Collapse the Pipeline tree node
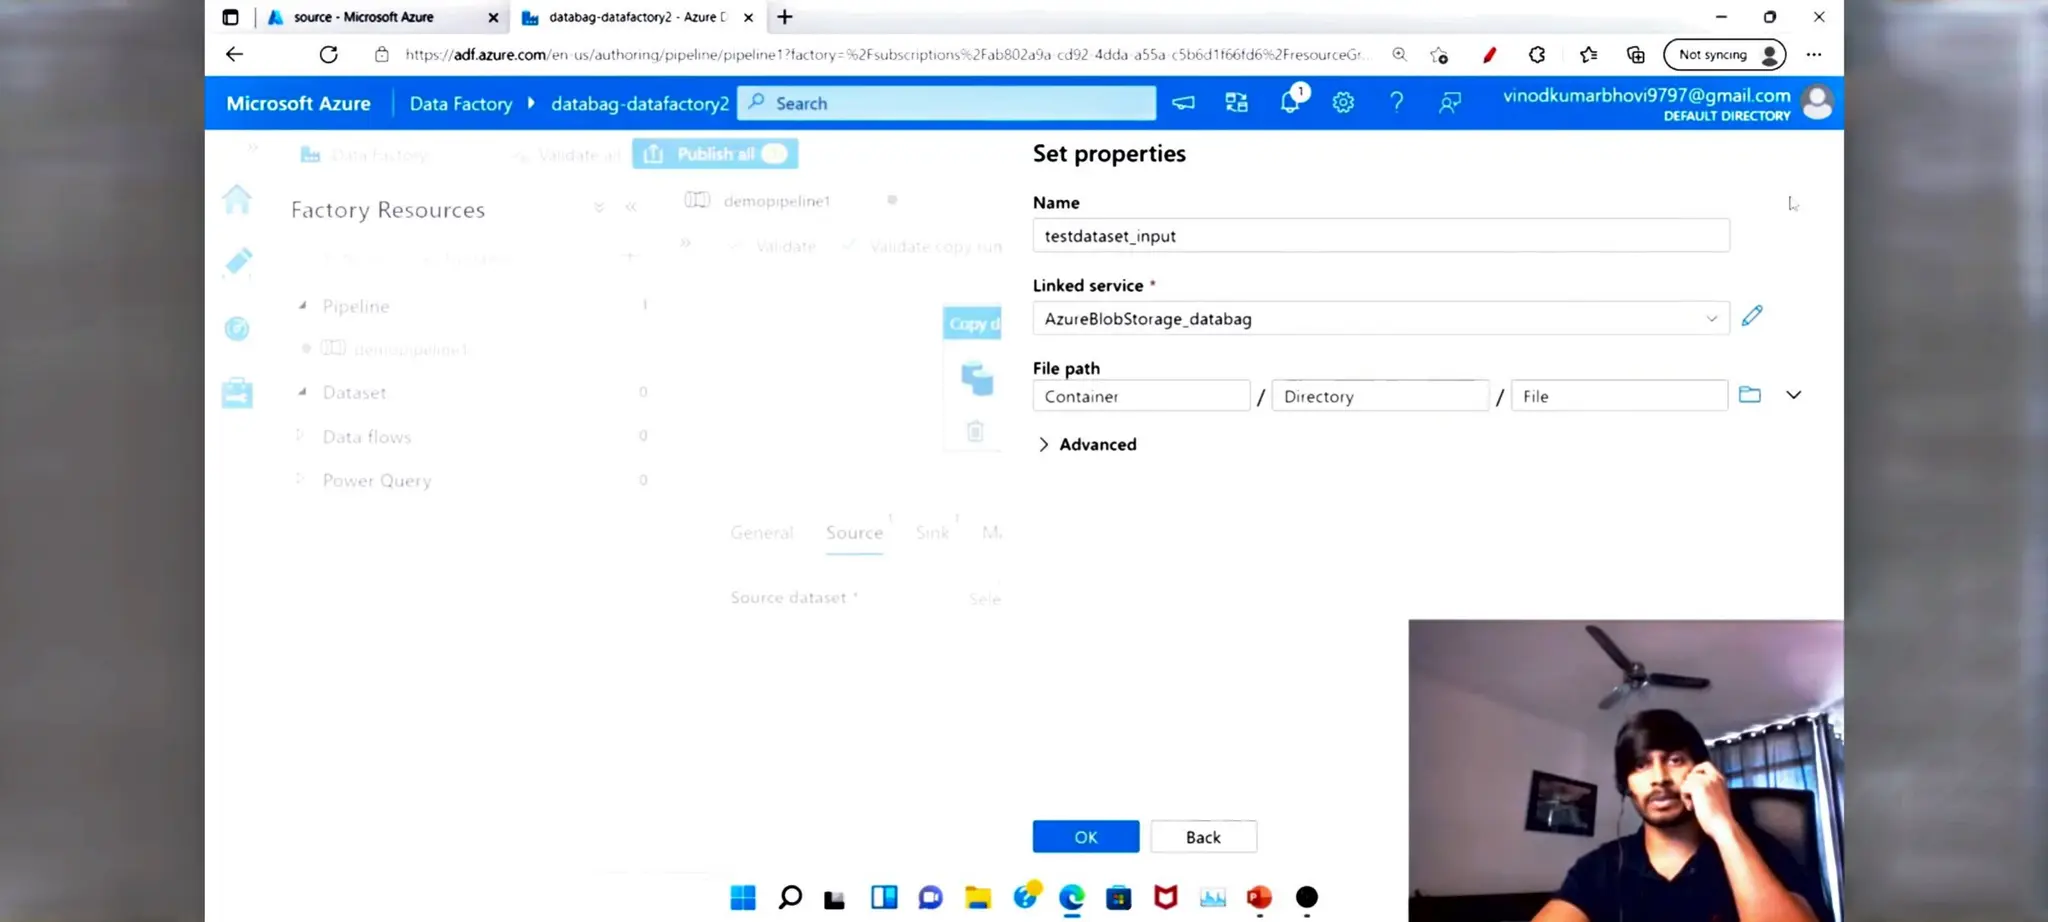Screen dimensions: 2048x922 tap(302, 305)
